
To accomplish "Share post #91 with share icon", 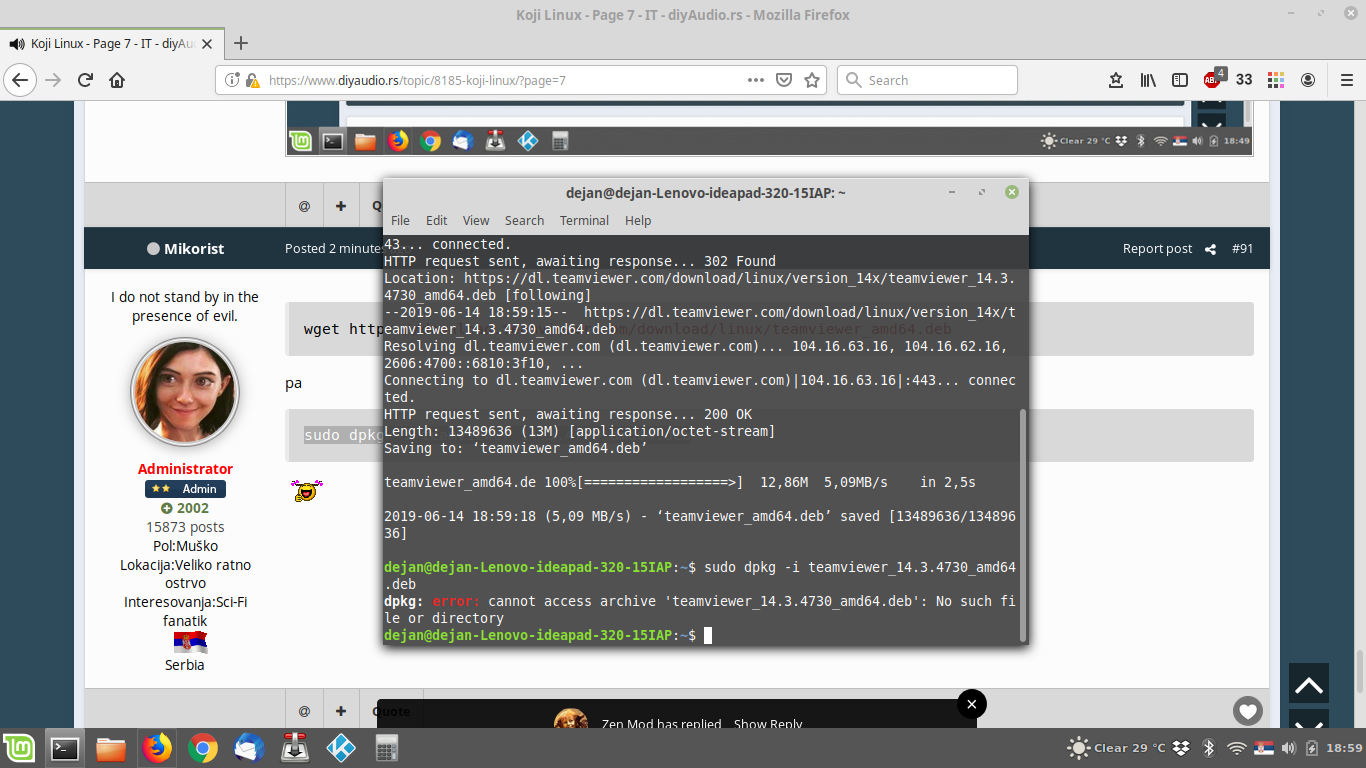I will pos(1210,249).
